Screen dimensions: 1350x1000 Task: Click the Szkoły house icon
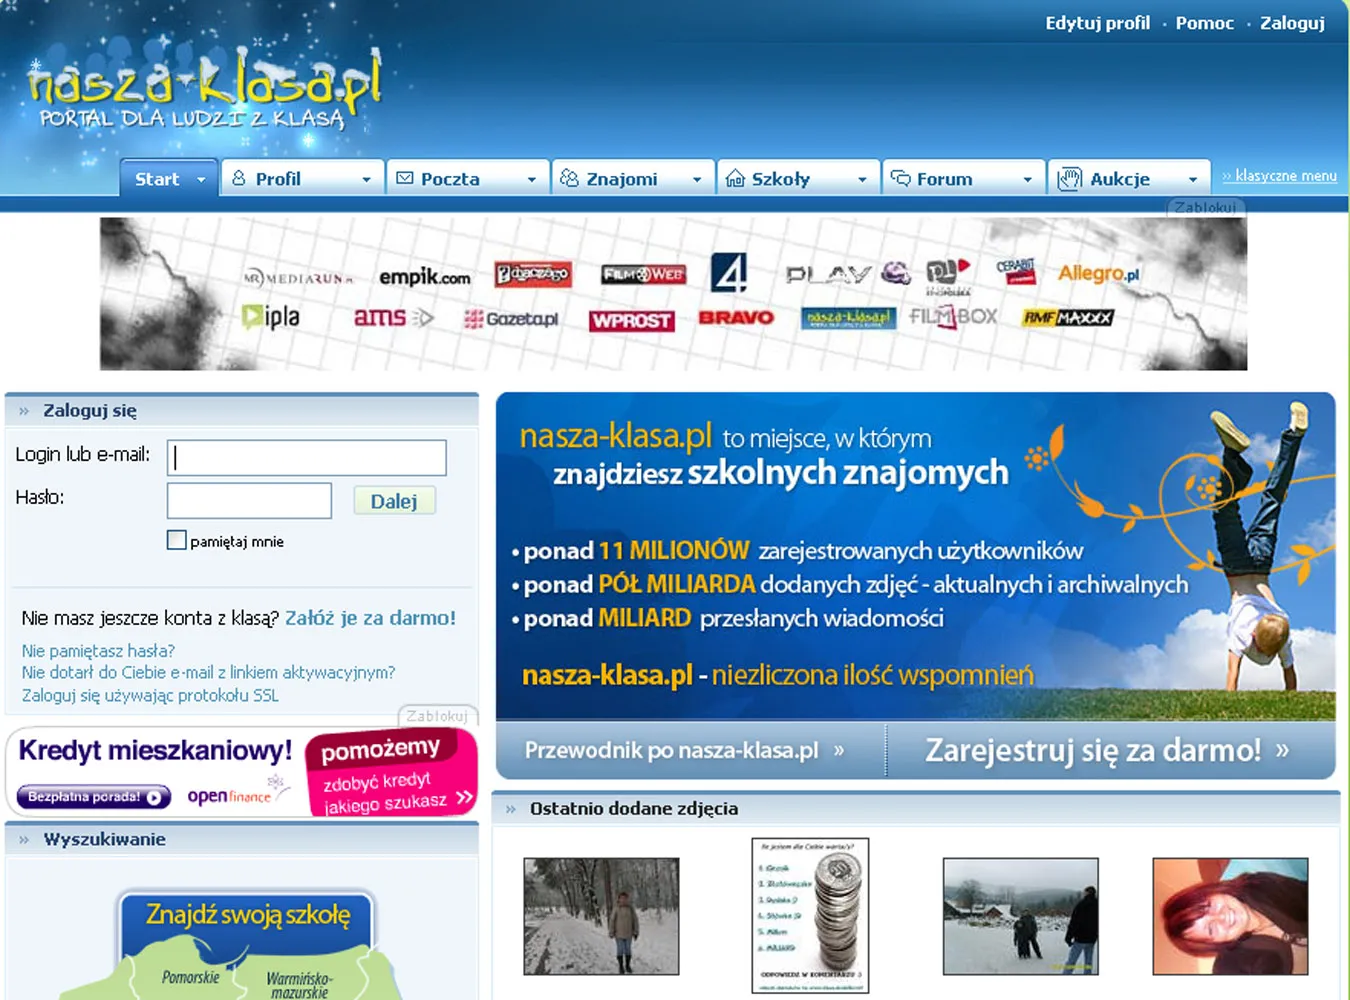pyautogui.click(x=737, y=177)
